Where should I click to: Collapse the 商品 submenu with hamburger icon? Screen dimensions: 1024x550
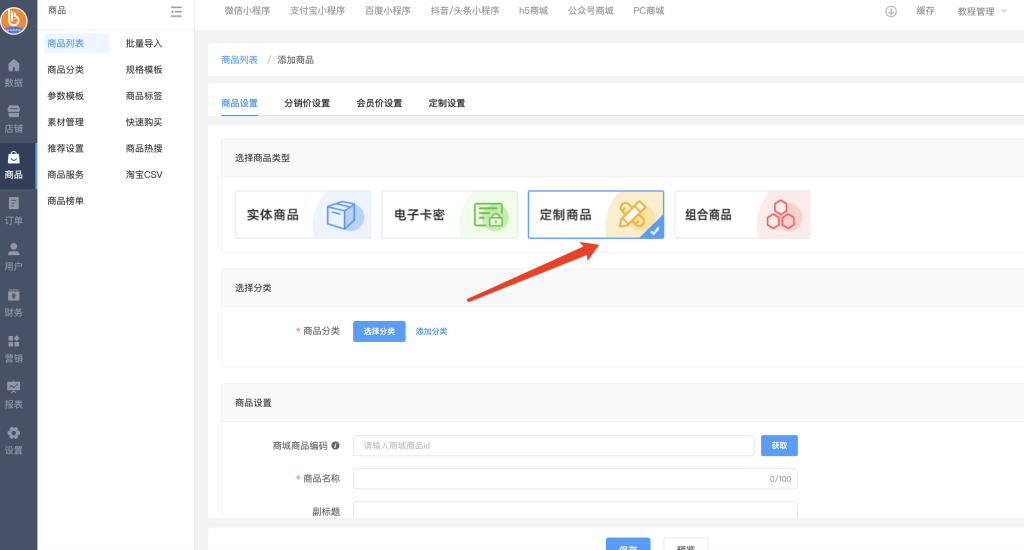coord(176,11)
